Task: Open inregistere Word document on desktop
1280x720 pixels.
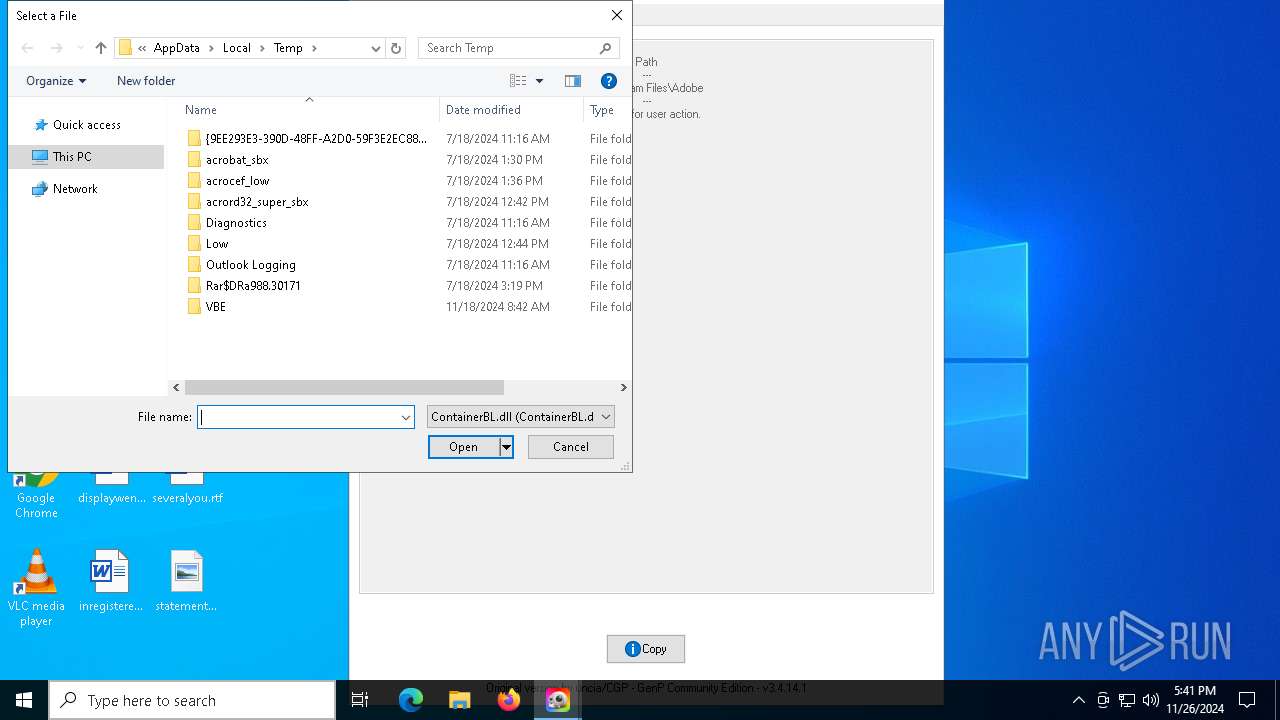Action: 110,582
